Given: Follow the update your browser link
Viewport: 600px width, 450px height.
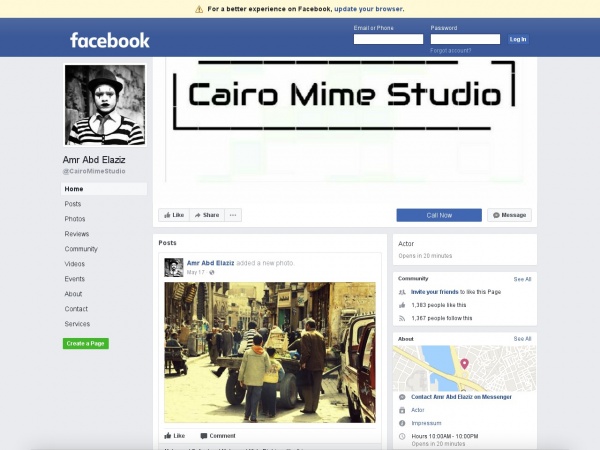Looking at the screenshot, I should [368, 9].
